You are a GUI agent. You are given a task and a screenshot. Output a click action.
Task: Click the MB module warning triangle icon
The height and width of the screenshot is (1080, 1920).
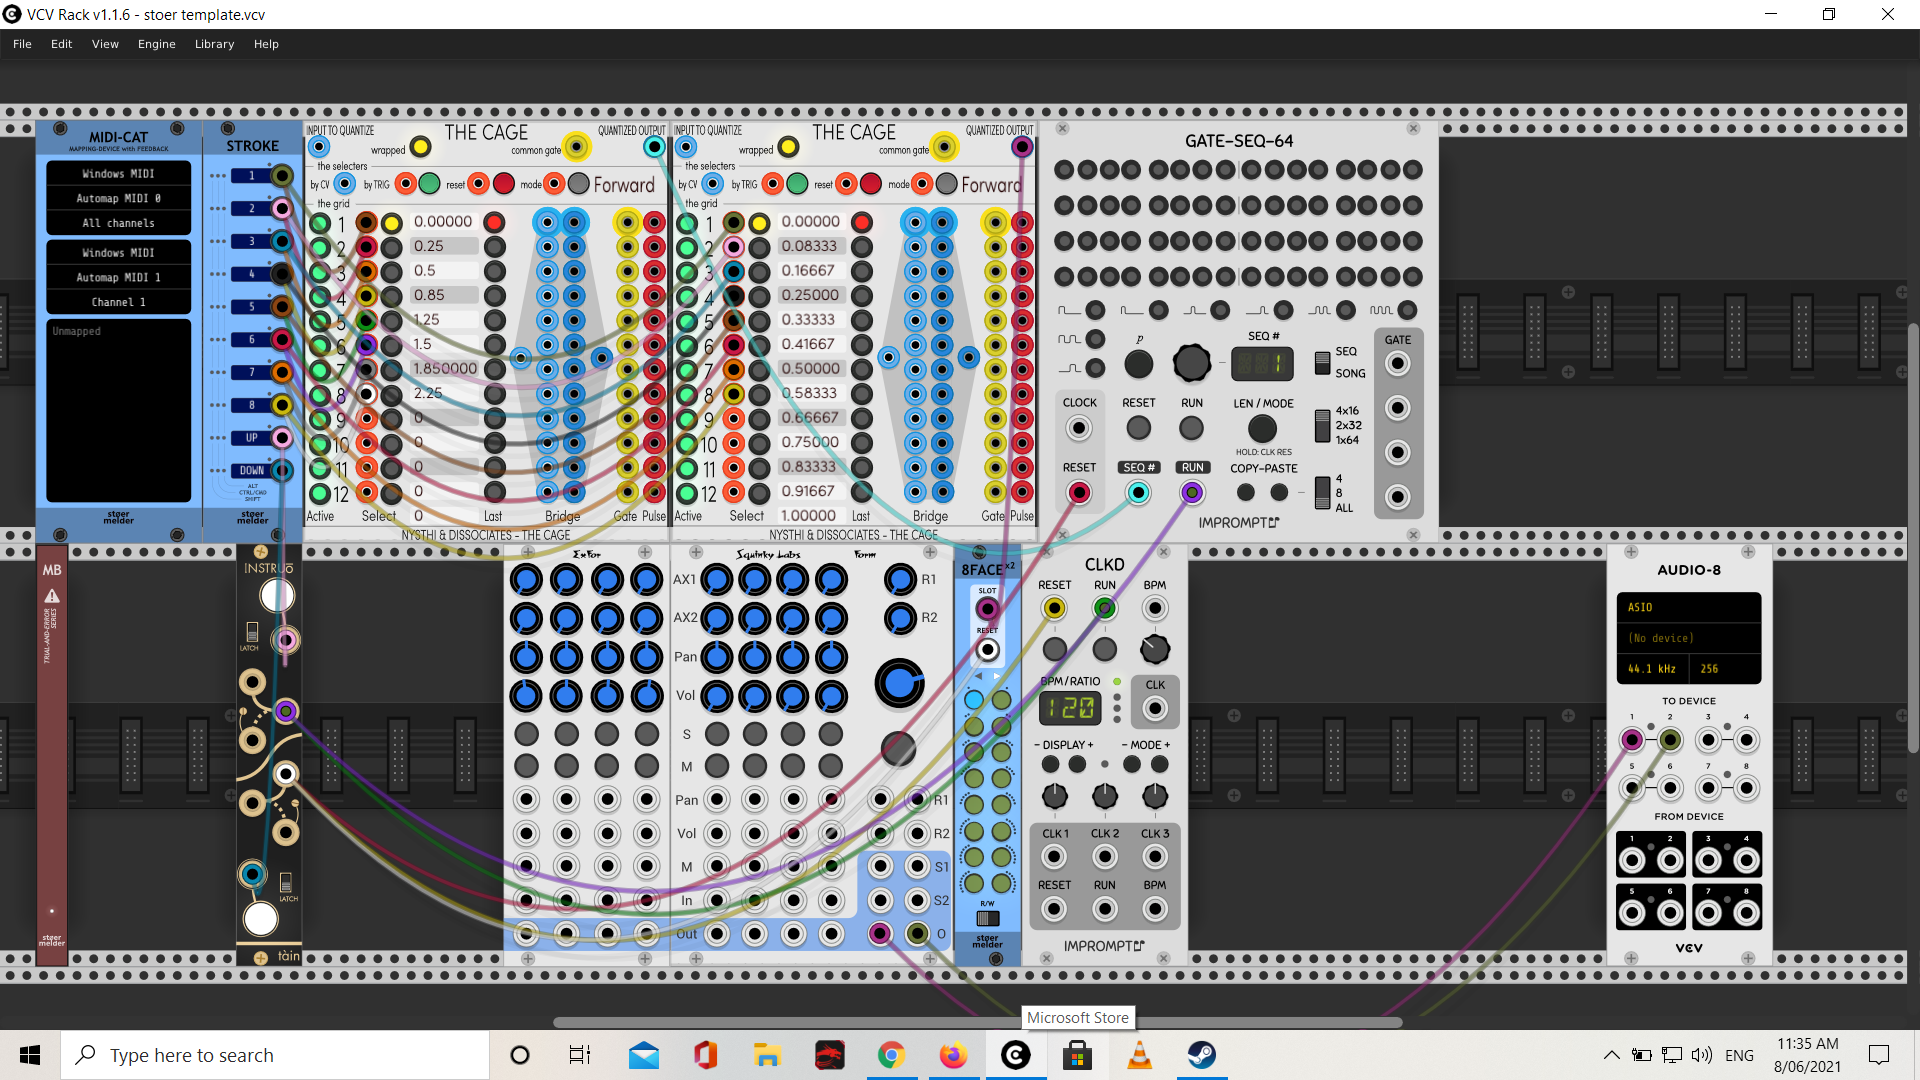click(52, 596)
